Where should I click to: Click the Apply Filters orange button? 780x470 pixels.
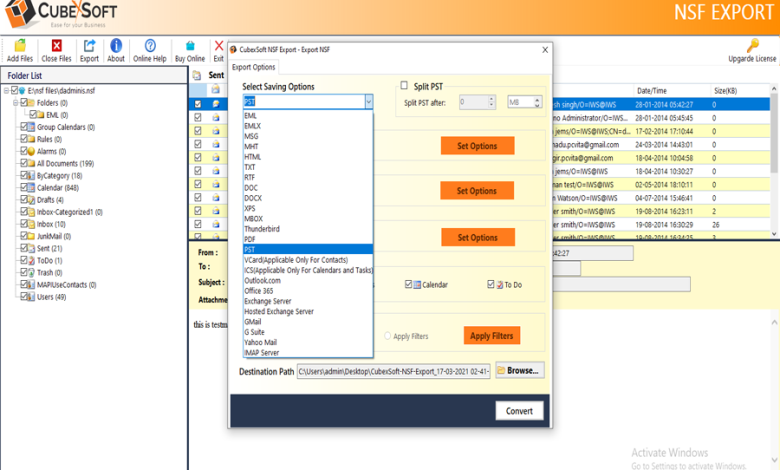(x=492, y=336)
